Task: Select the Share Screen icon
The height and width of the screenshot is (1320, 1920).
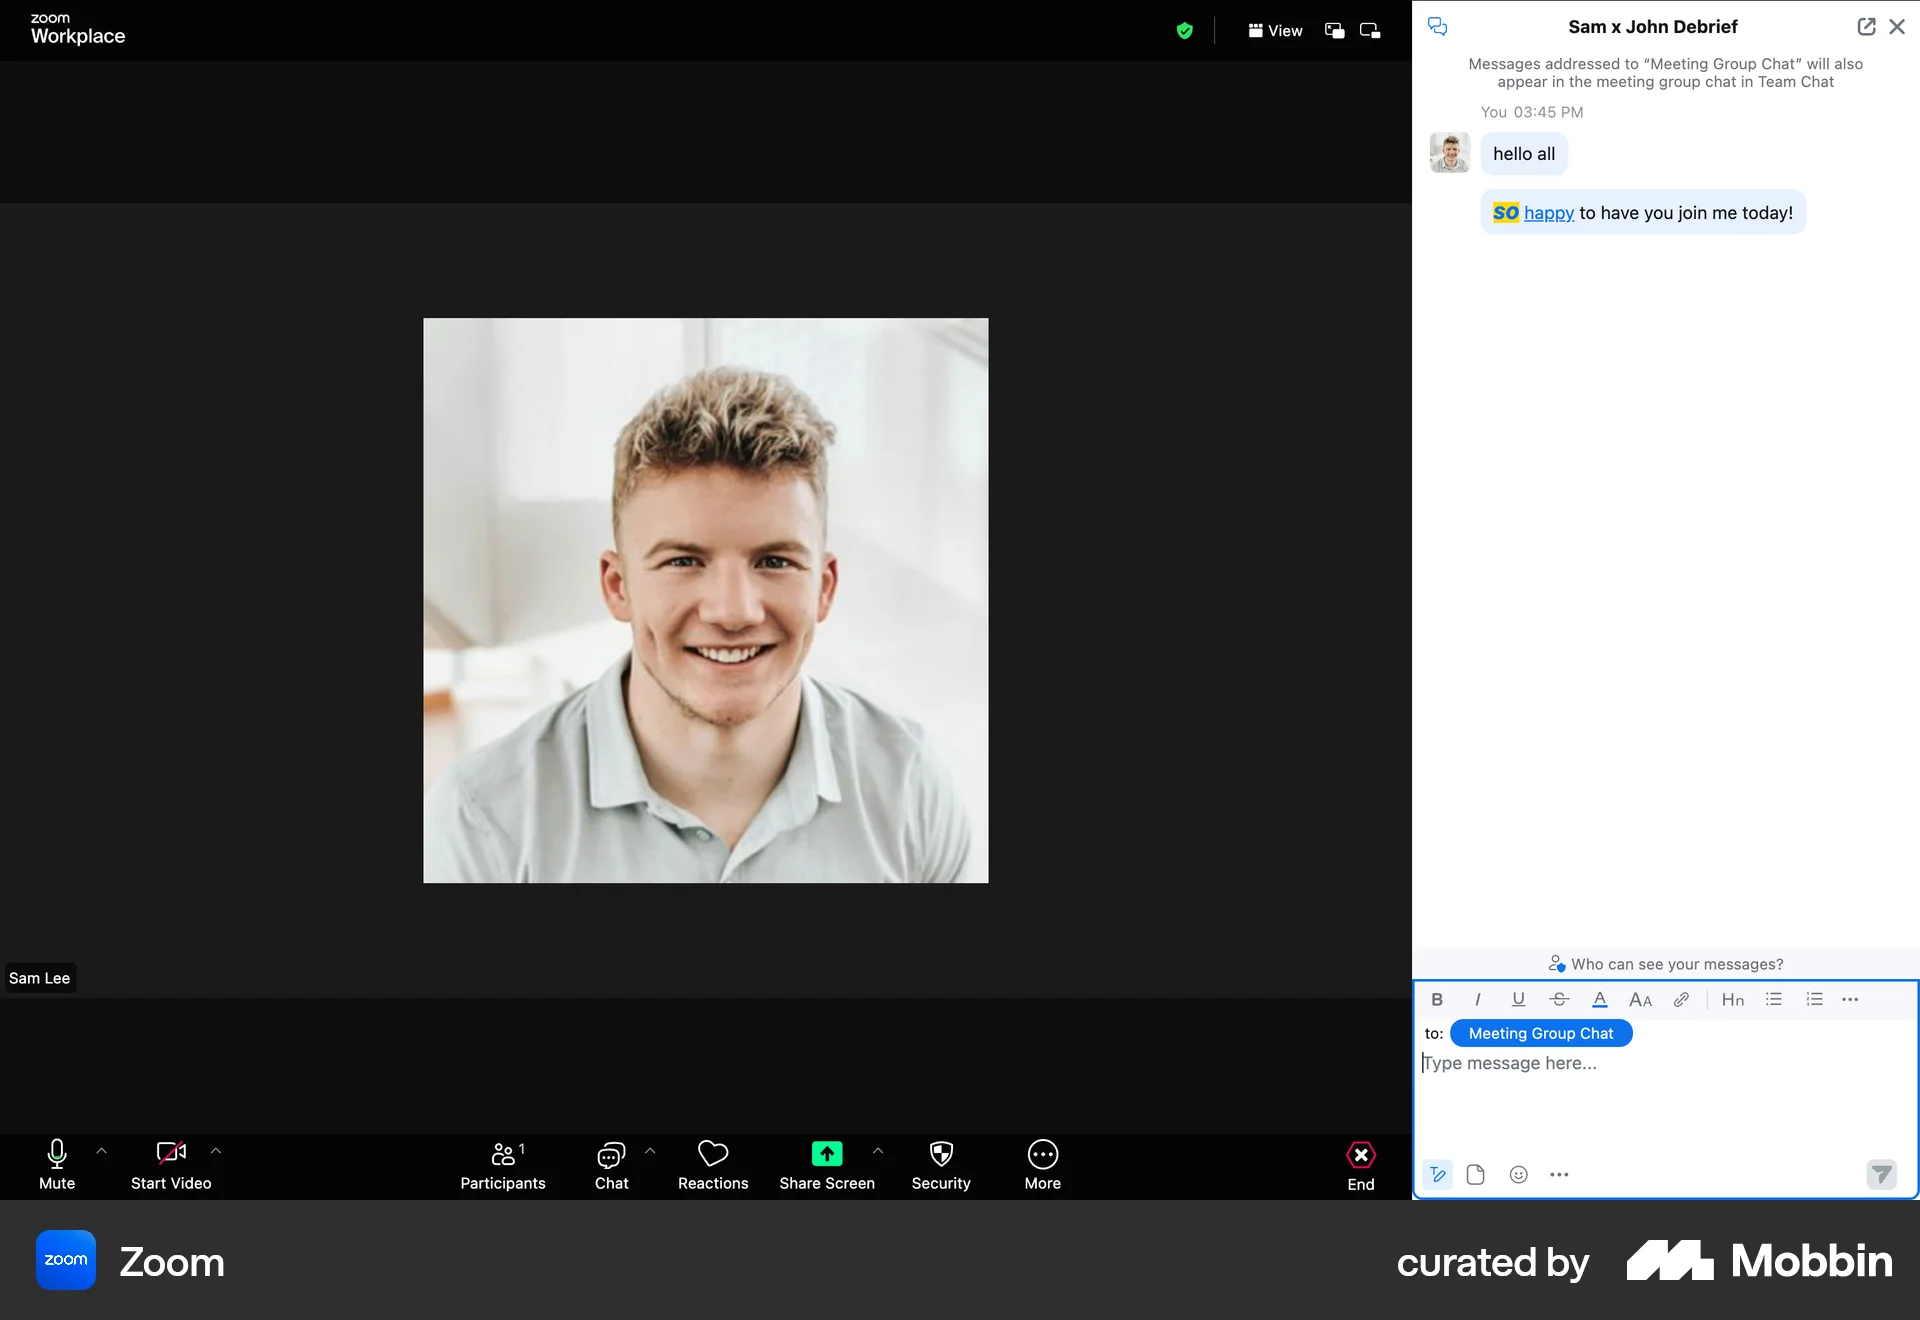Action: [x=827, y=1153]
